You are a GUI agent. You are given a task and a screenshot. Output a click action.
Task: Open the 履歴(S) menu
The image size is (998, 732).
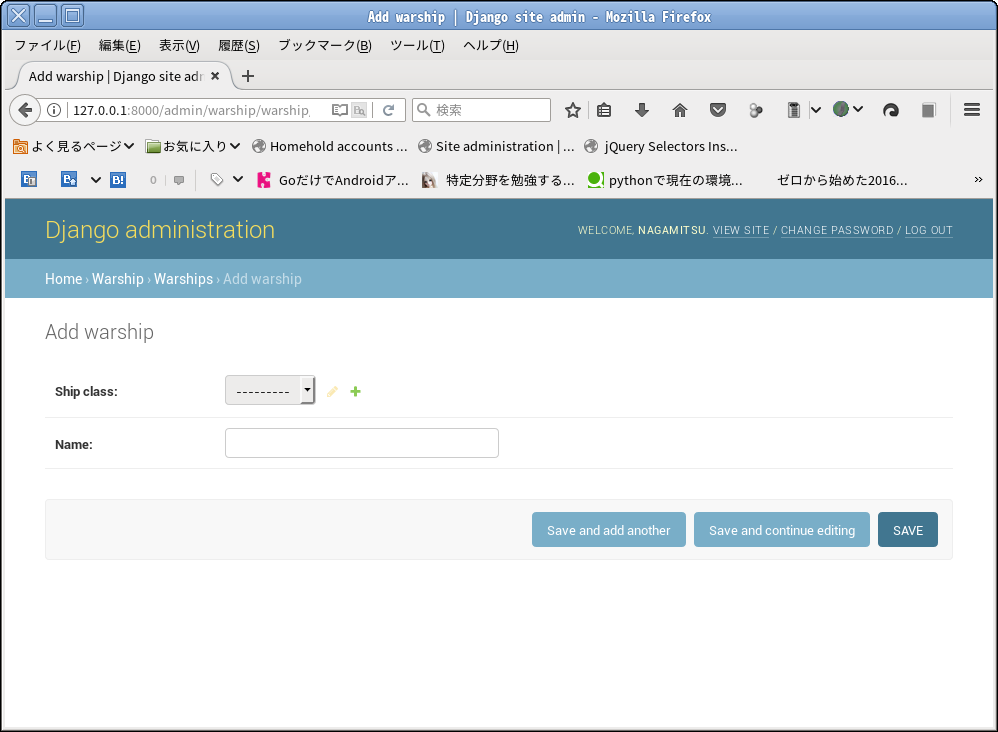[239, 45]
